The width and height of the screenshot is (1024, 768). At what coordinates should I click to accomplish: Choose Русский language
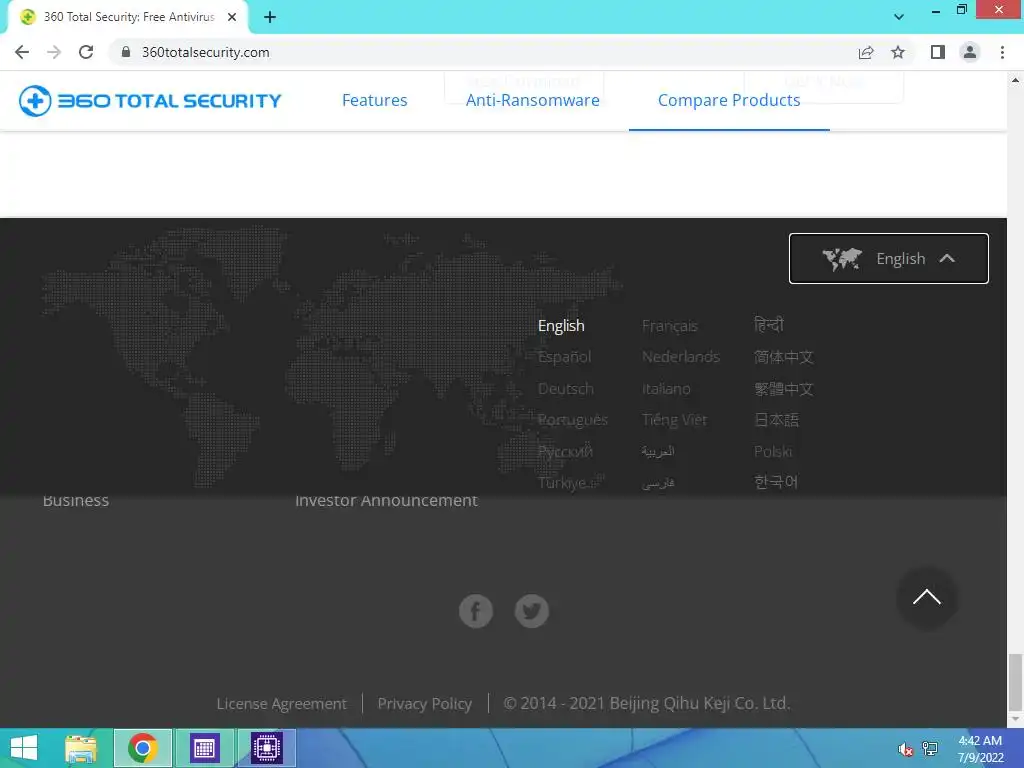[x=565, y=451]
